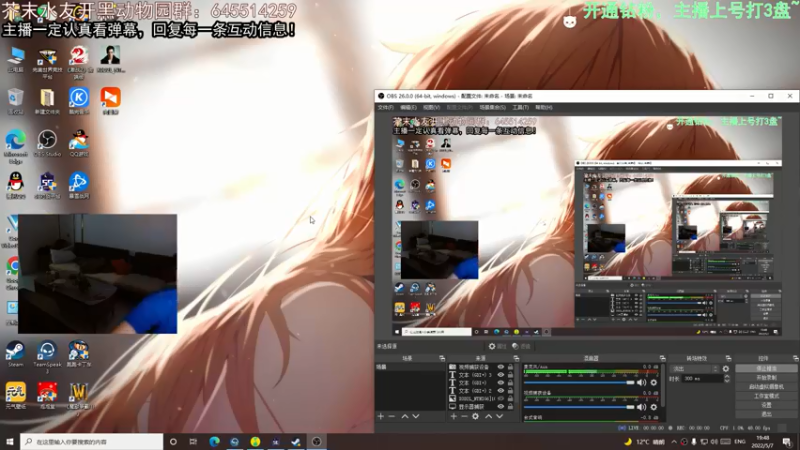Open the 帮助(H) menu in OBS
Viewport: 800px width, 450px height.
(x=544, y=108)
